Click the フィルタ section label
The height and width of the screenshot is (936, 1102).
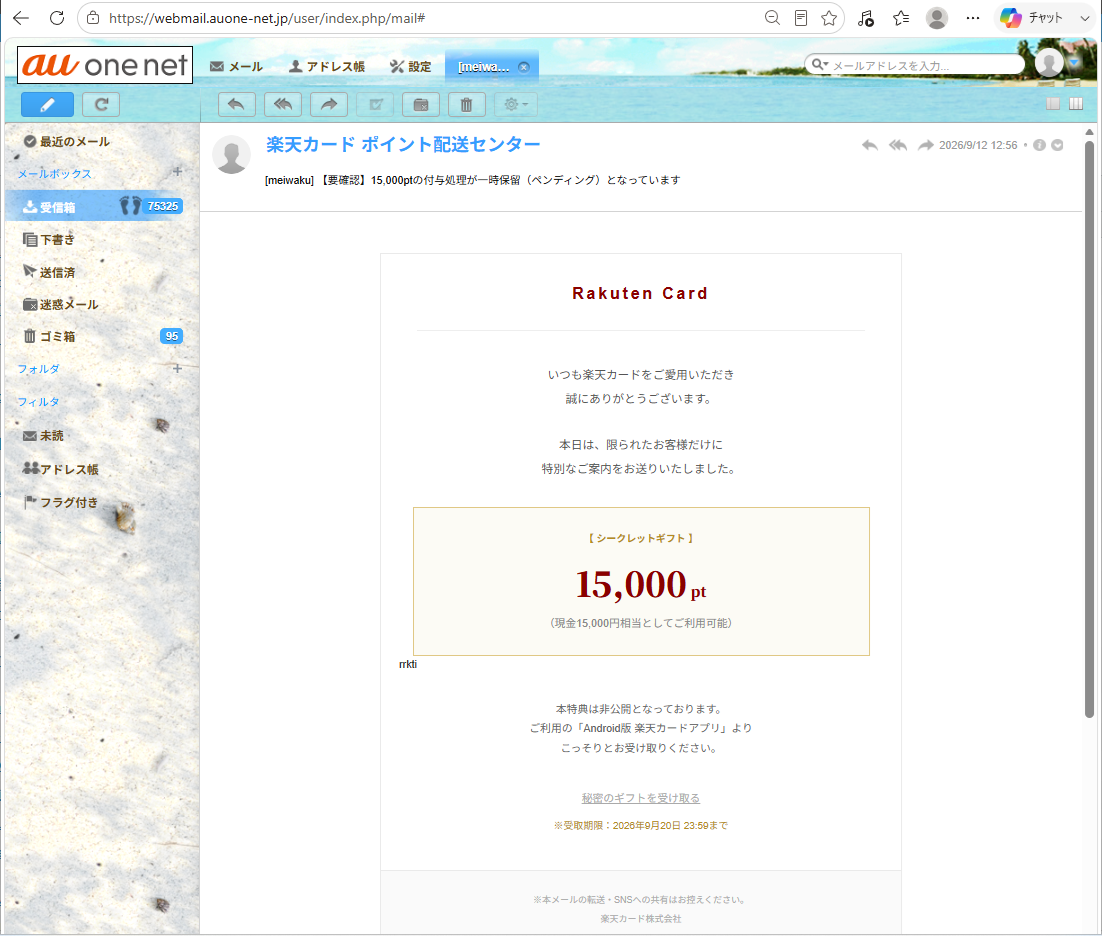coord(39,402)
